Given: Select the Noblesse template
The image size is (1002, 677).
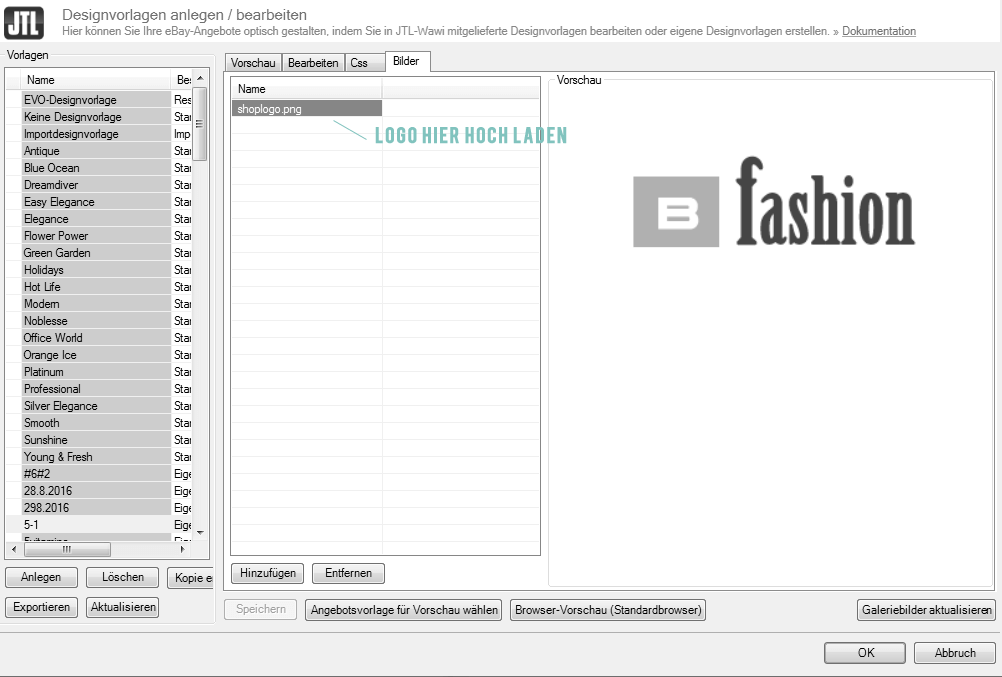Looking at the screenshot, I should tap(96, 321).
